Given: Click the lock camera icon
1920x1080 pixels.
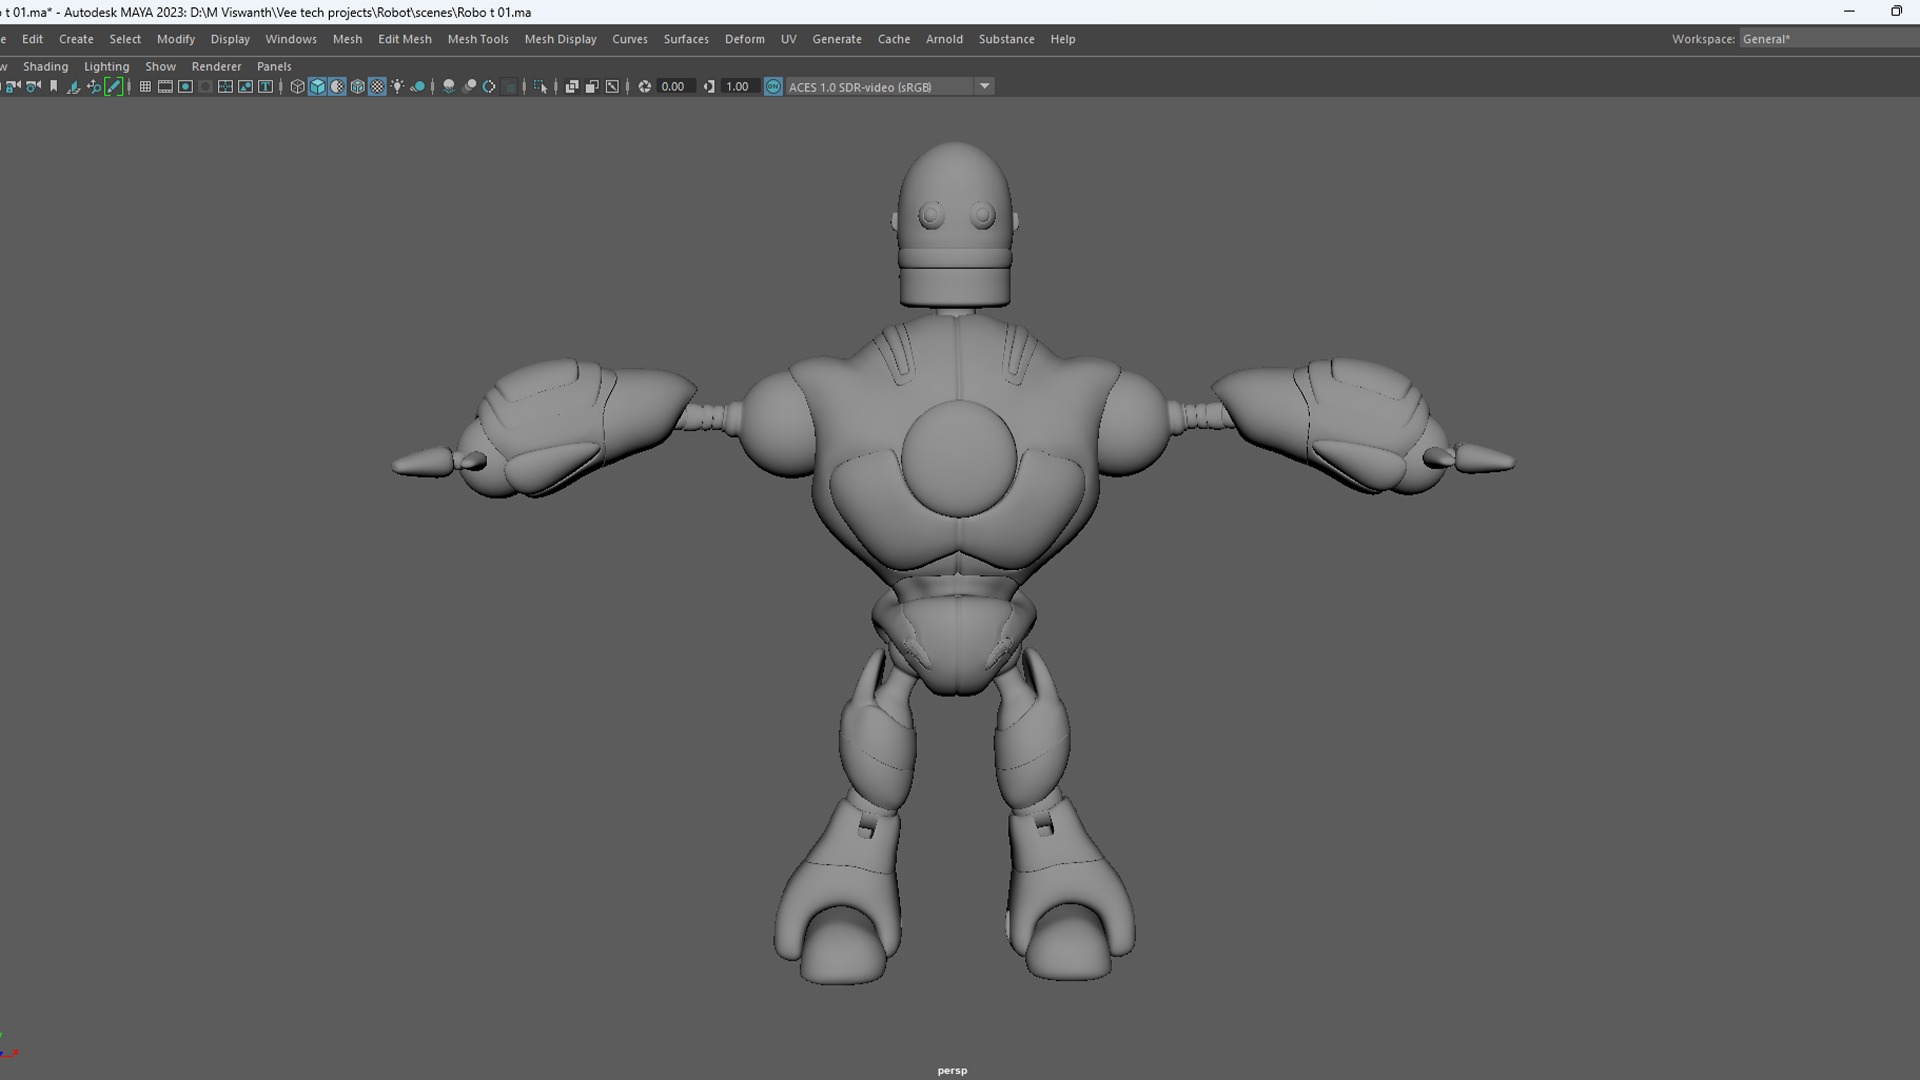Looking at the screenshot, I should click(x=13, y=87).
